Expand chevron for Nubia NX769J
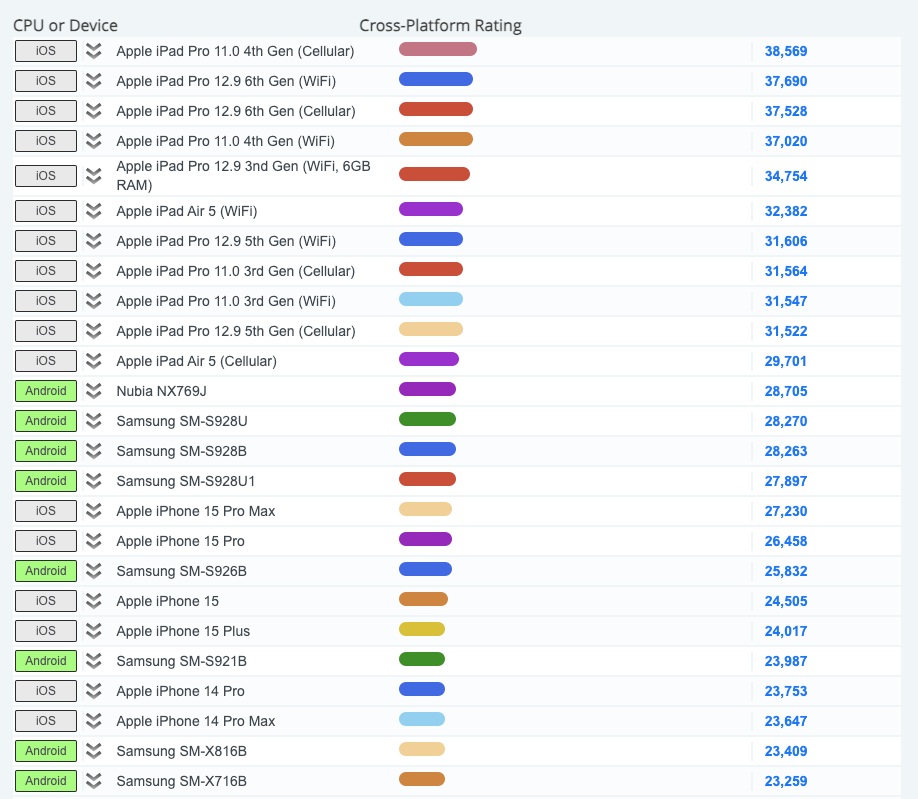The image size is (918, 799). 94,391
